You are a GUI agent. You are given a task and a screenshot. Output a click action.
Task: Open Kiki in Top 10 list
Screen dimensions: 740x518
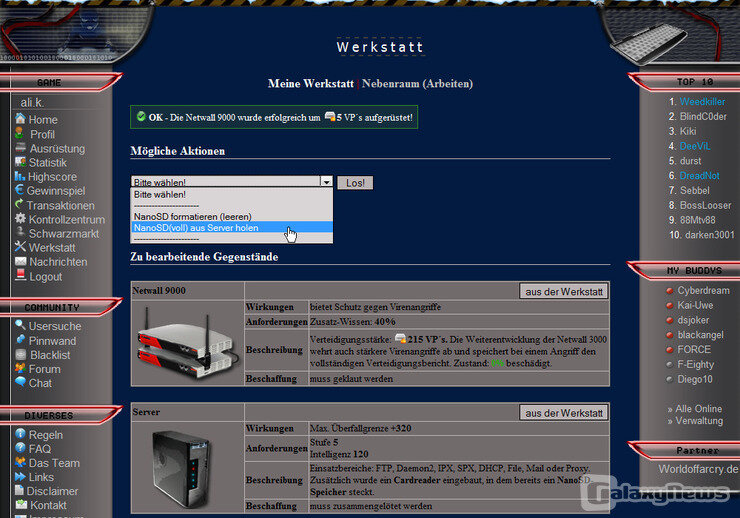click(688, 131)
